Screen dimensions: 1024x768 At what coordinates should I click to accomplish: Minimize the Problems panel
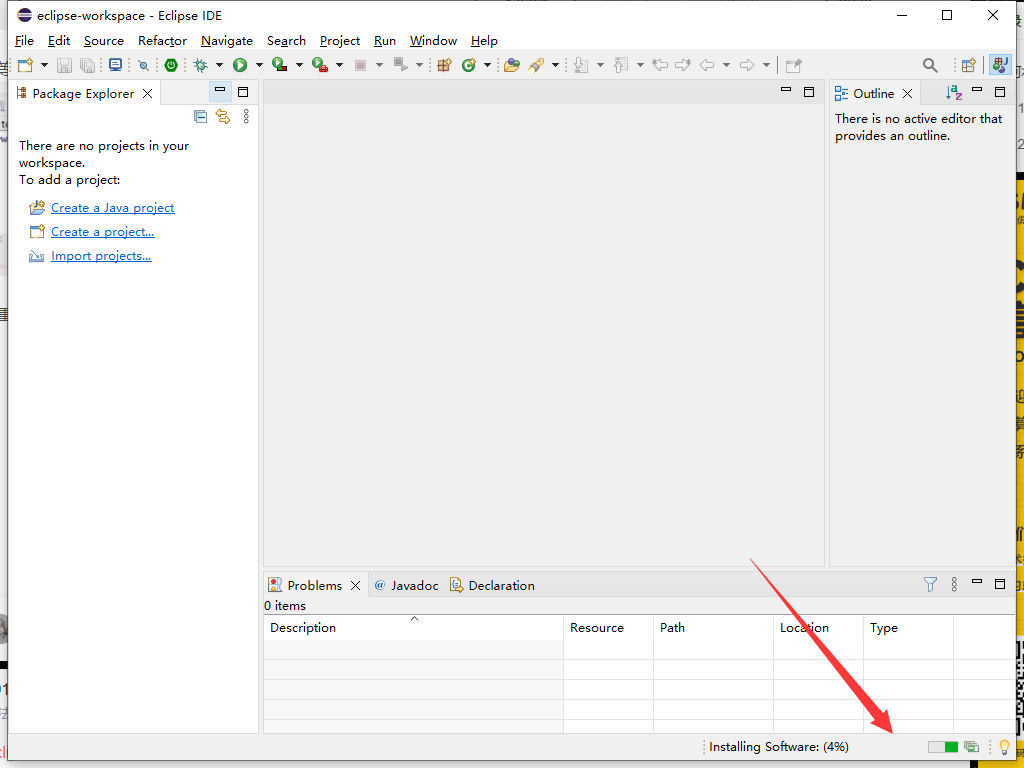[977, 583]
